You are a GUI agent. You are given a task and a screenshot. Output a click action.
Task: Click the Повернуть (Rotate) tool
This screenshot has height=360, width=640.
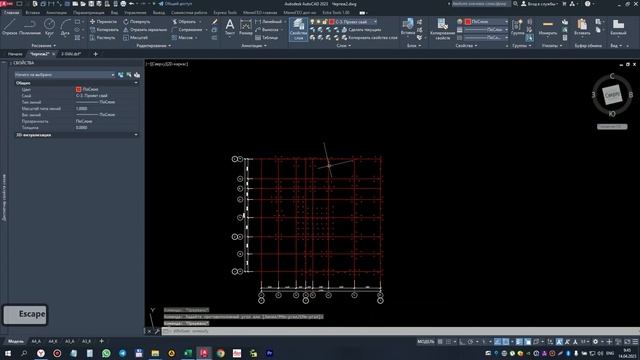pyautogui.click(x=137, y=22)
